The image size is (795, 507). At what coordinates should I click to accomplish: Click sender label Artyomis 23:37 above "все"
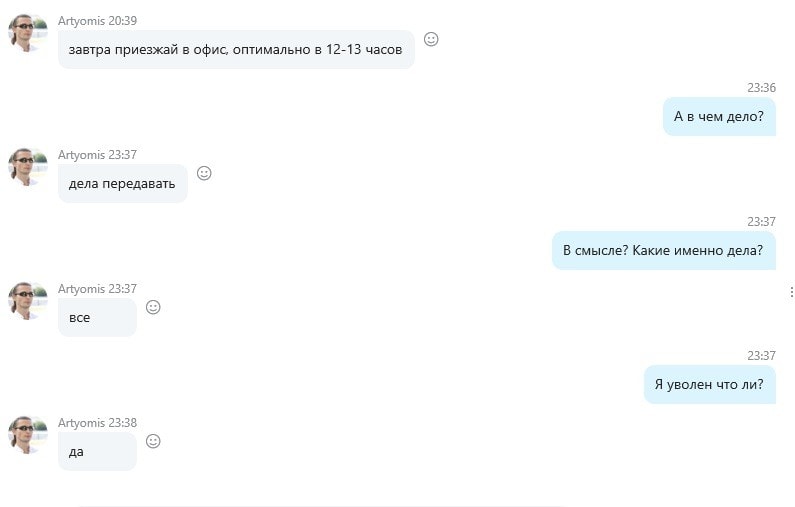(x=97, y=289)
